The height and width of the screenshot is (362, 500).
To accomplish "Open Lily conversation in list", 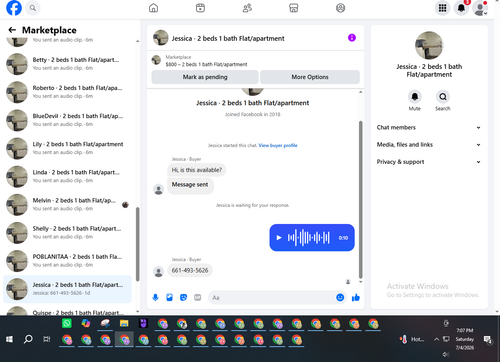I will point(67,148).
